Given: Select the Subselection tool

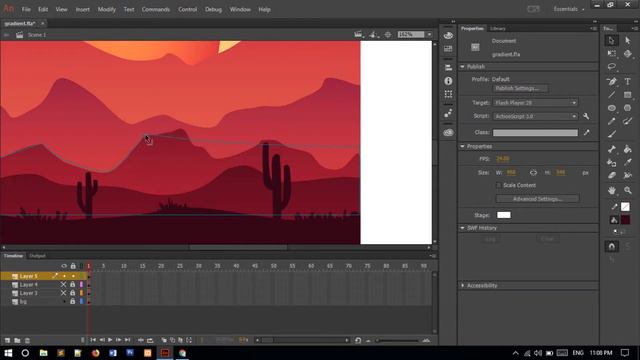Looking at the screenshot, I should click(x=628, y=40).
